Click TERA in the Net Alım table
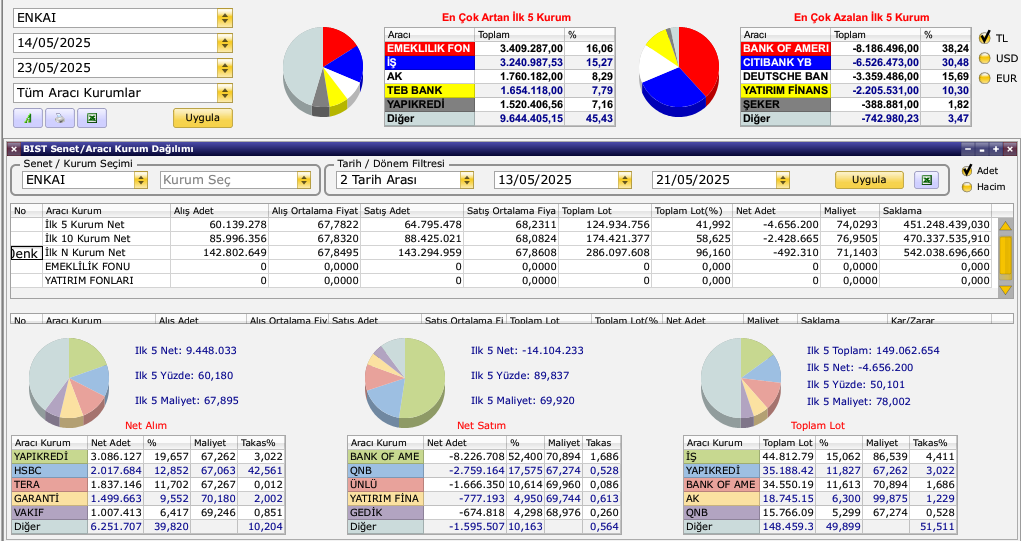The image size is (1021, 541). [49, 484]
